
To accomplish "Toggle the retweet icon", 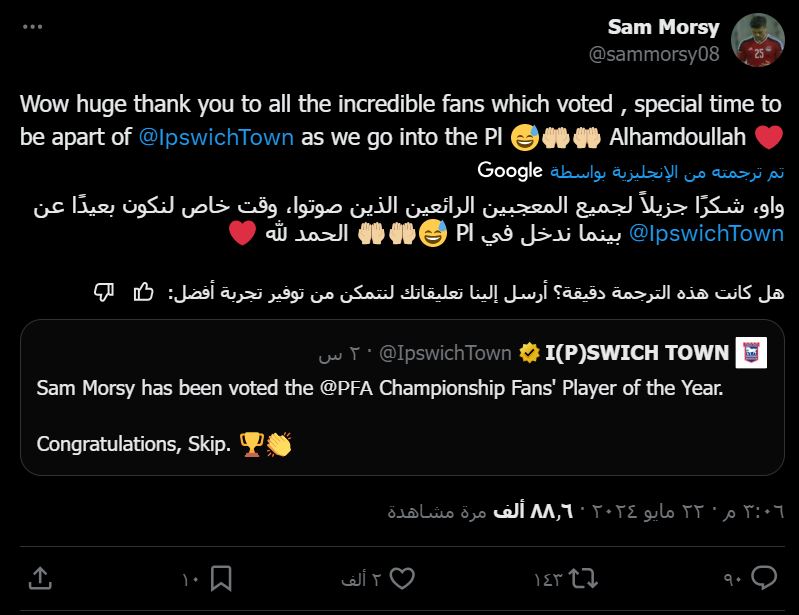I will click(x=581, y=578).
